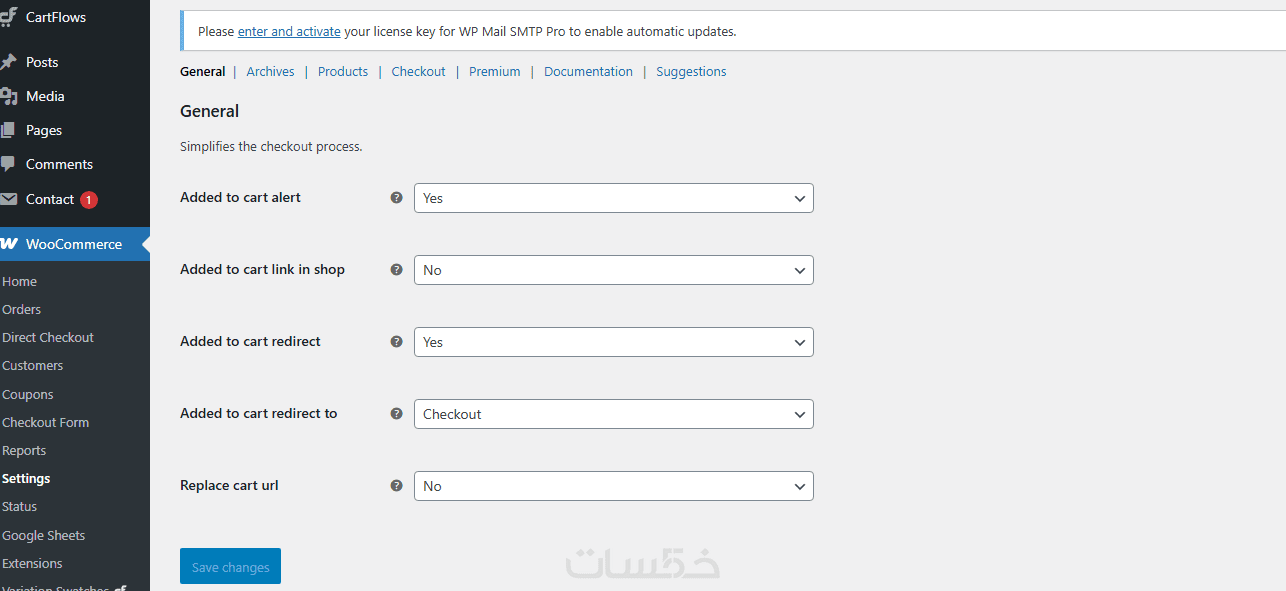Switch to the Archives tab
Image resolution: width=1286 pixels, height=591 pixels.
coord(270,72)
